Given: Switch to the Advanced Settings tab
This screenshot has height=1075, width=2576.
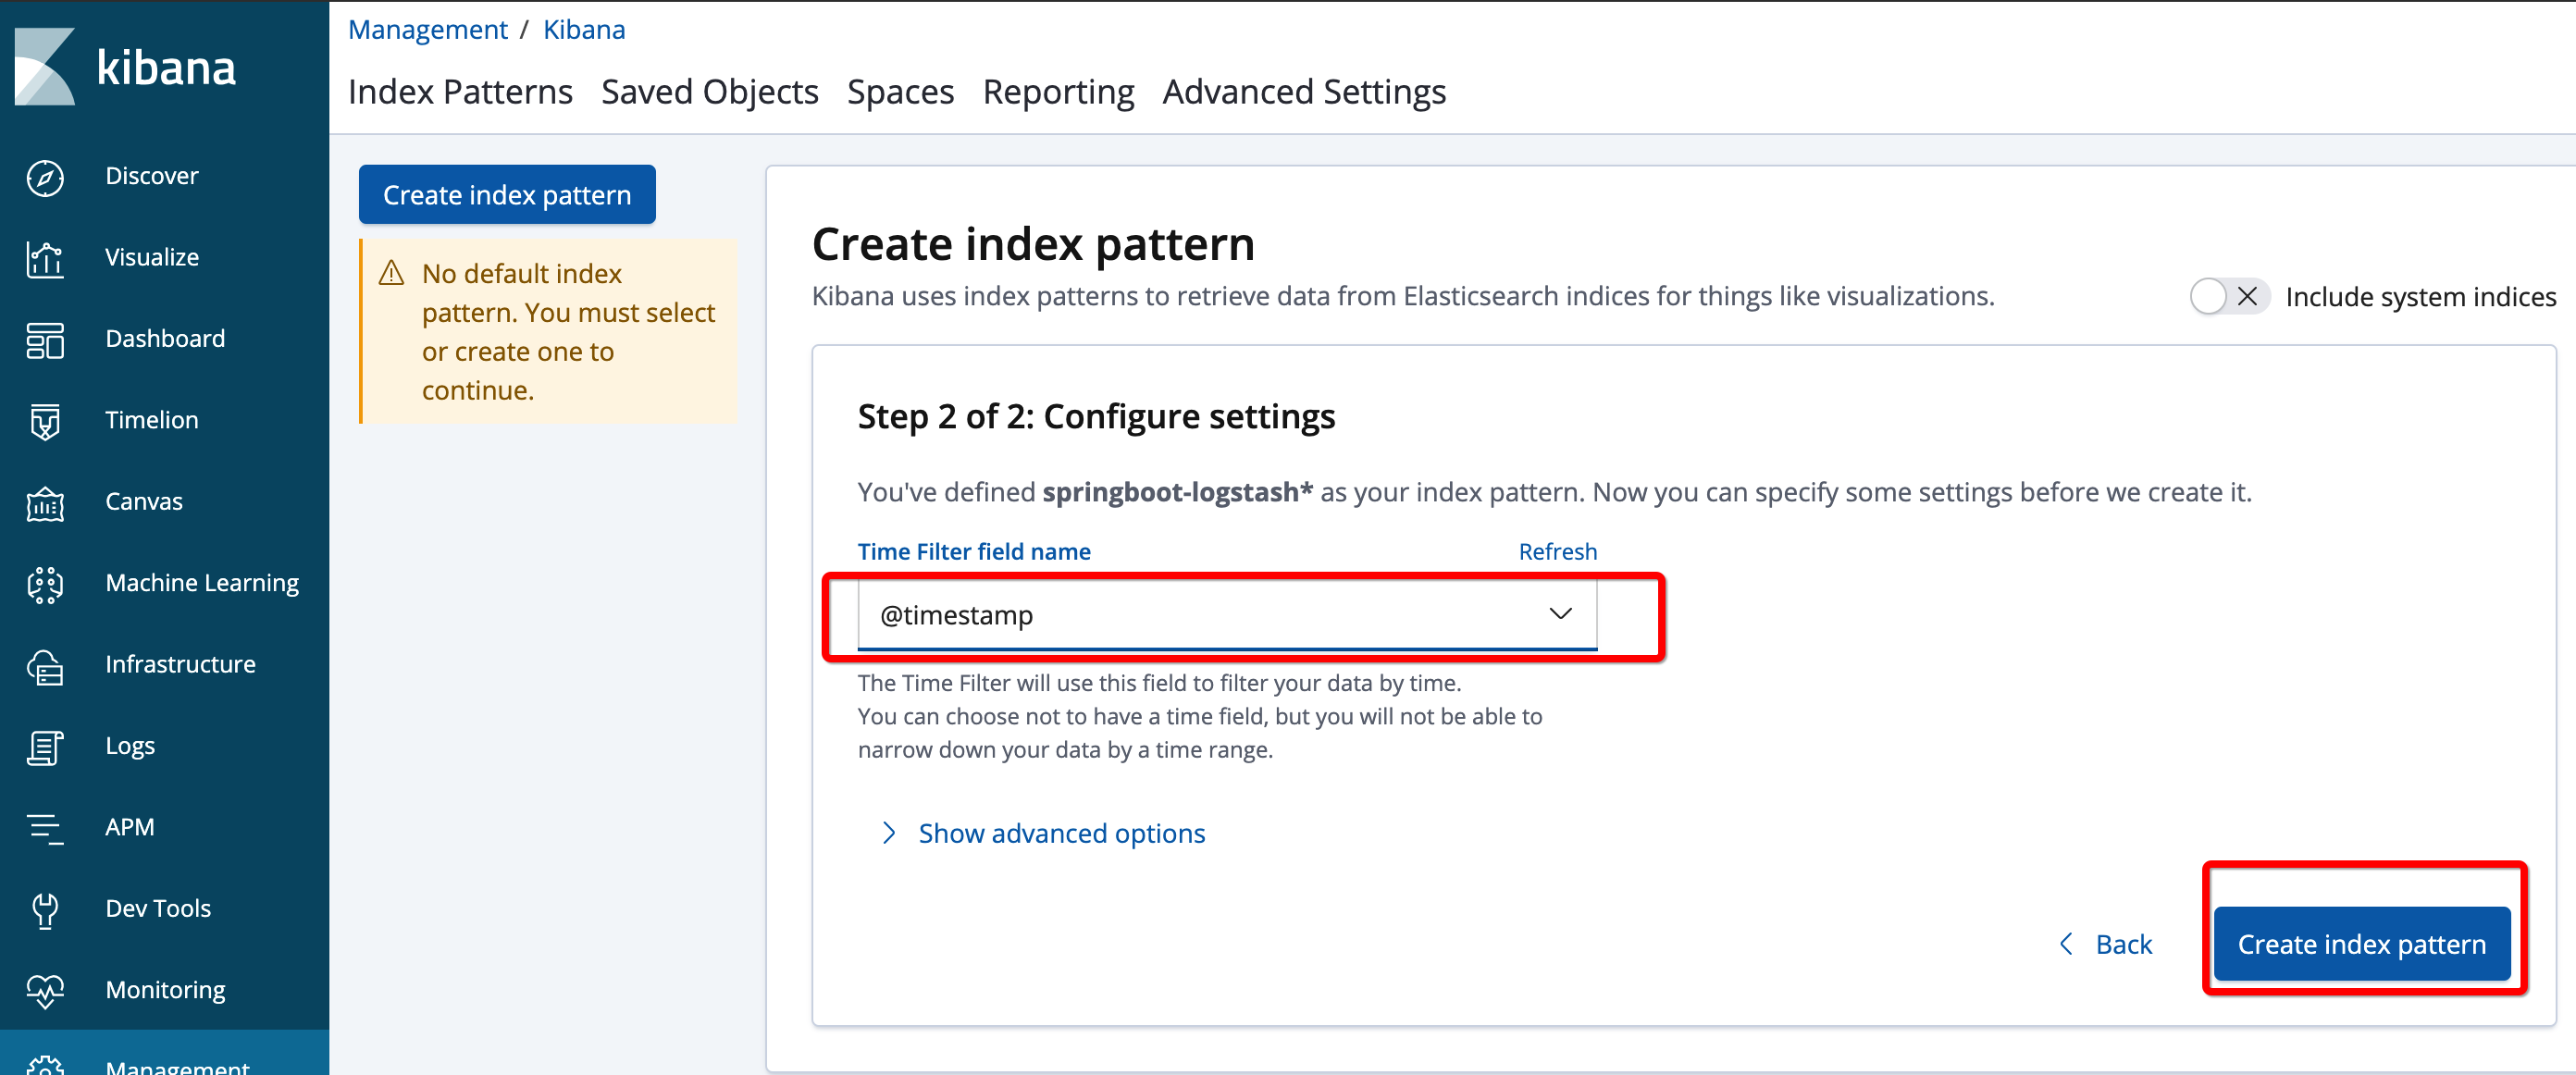Looking at the screenshot, I should (1304, 92).
